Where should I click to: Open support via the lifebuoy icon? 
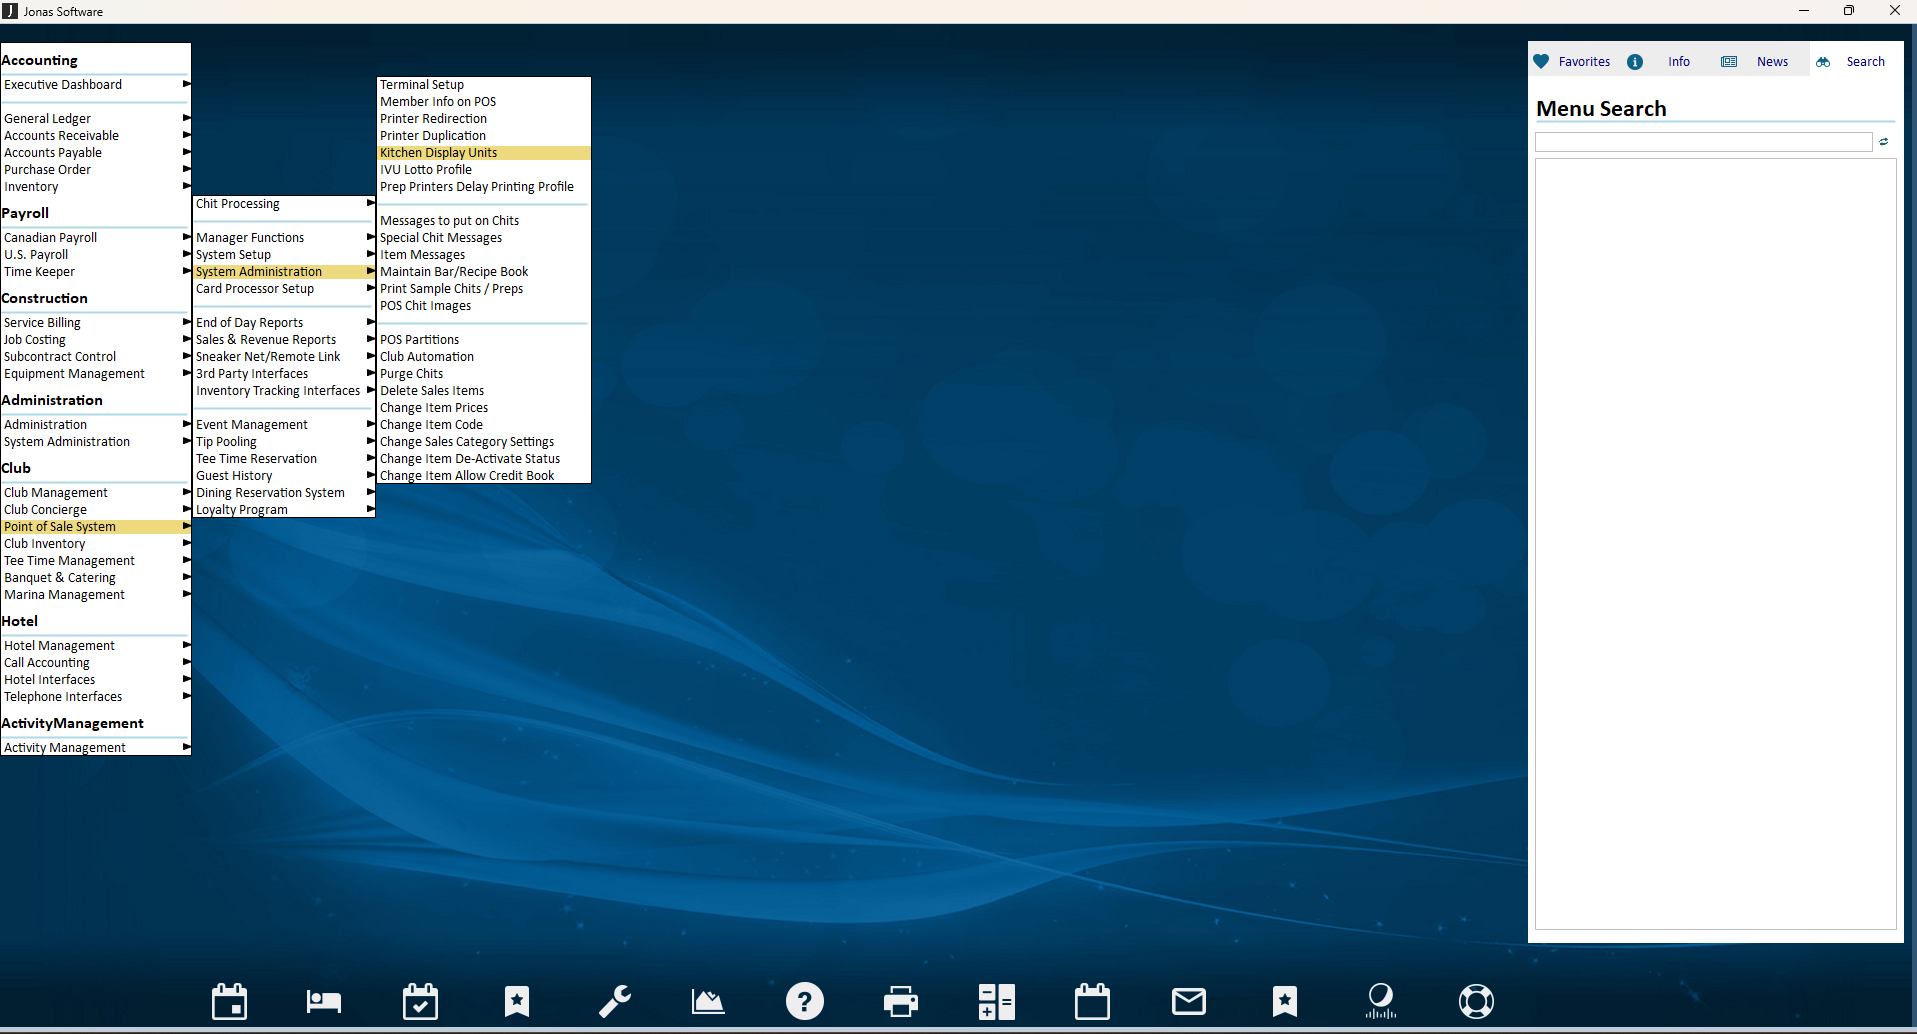point(1476,1001)
